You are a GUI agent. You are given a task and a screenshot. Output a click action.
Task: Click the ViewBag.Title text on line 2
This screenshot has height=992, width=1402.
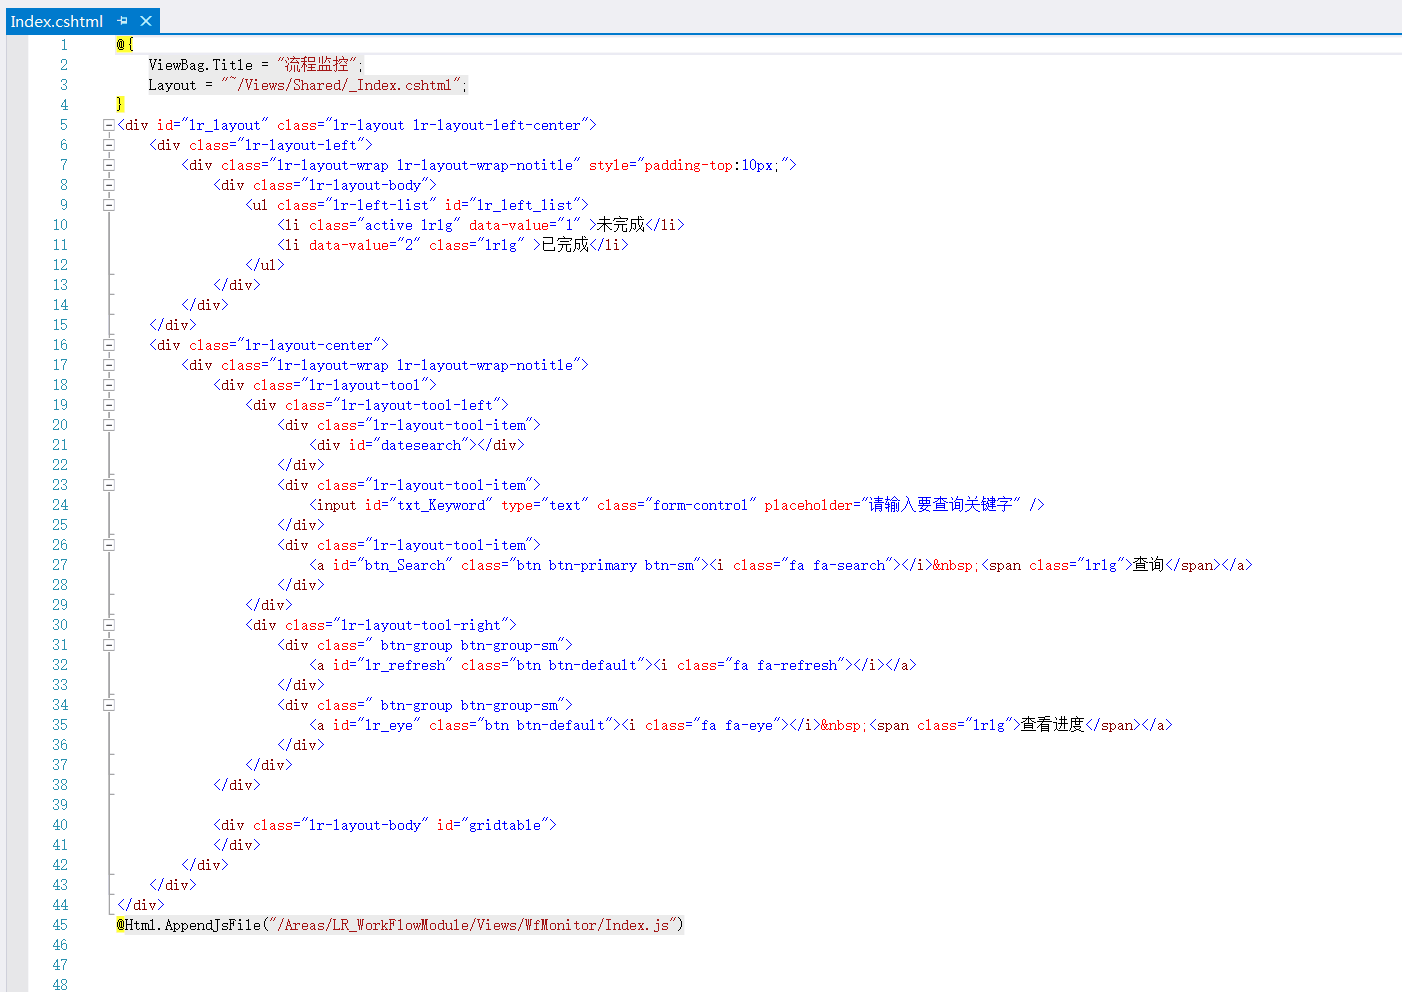click(200, 65)
